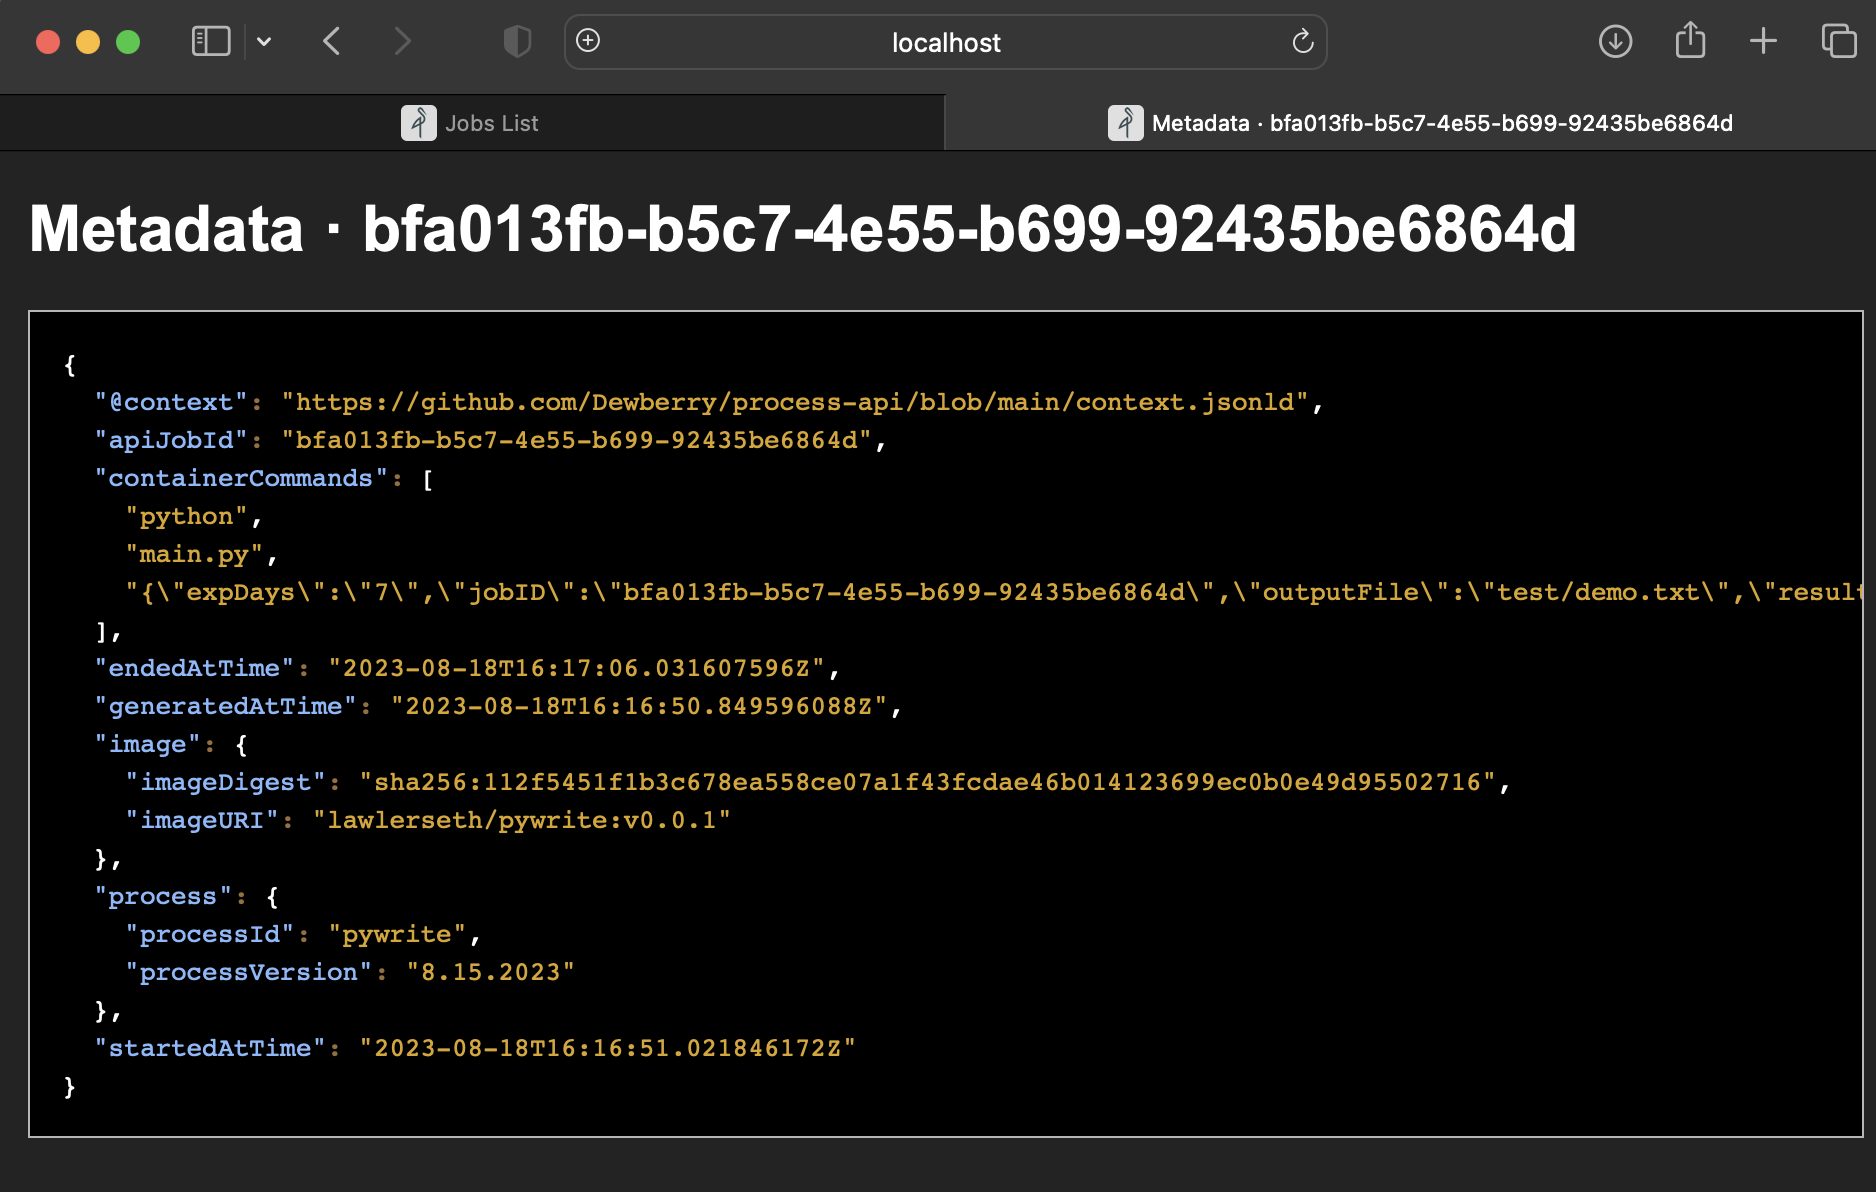Go forward using the forward arrow

pyautogui.click(x=402, y=41)
